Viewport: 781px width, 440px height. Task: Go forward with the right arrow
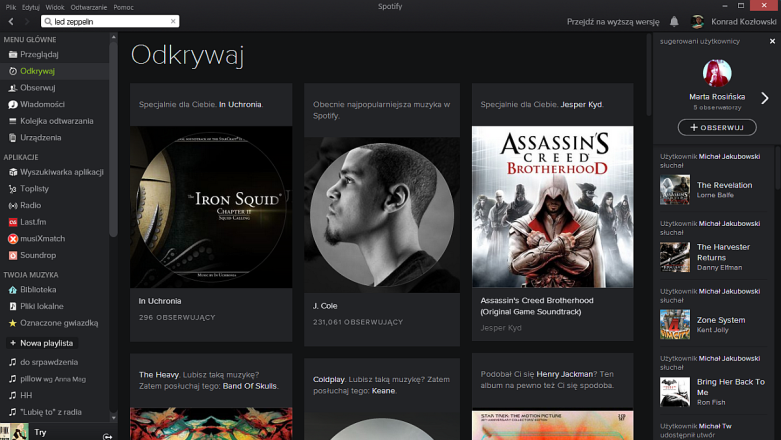[27, 21]
